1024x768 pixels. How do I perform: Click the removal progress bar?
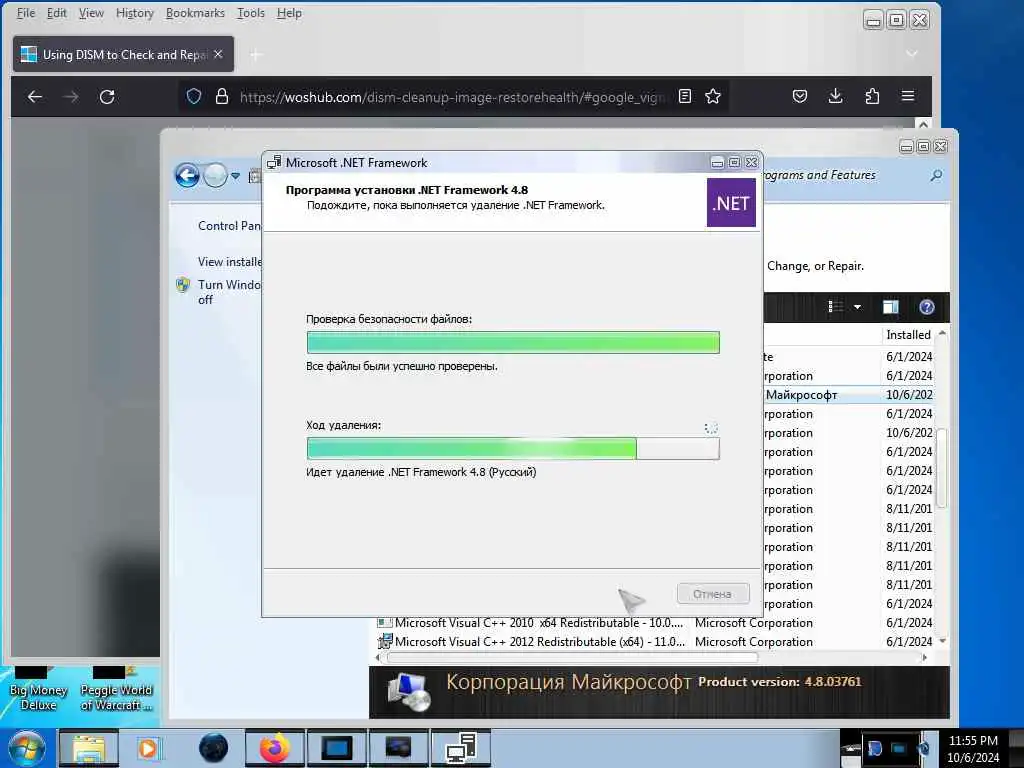pyautogui.click(x=513, y=449)
